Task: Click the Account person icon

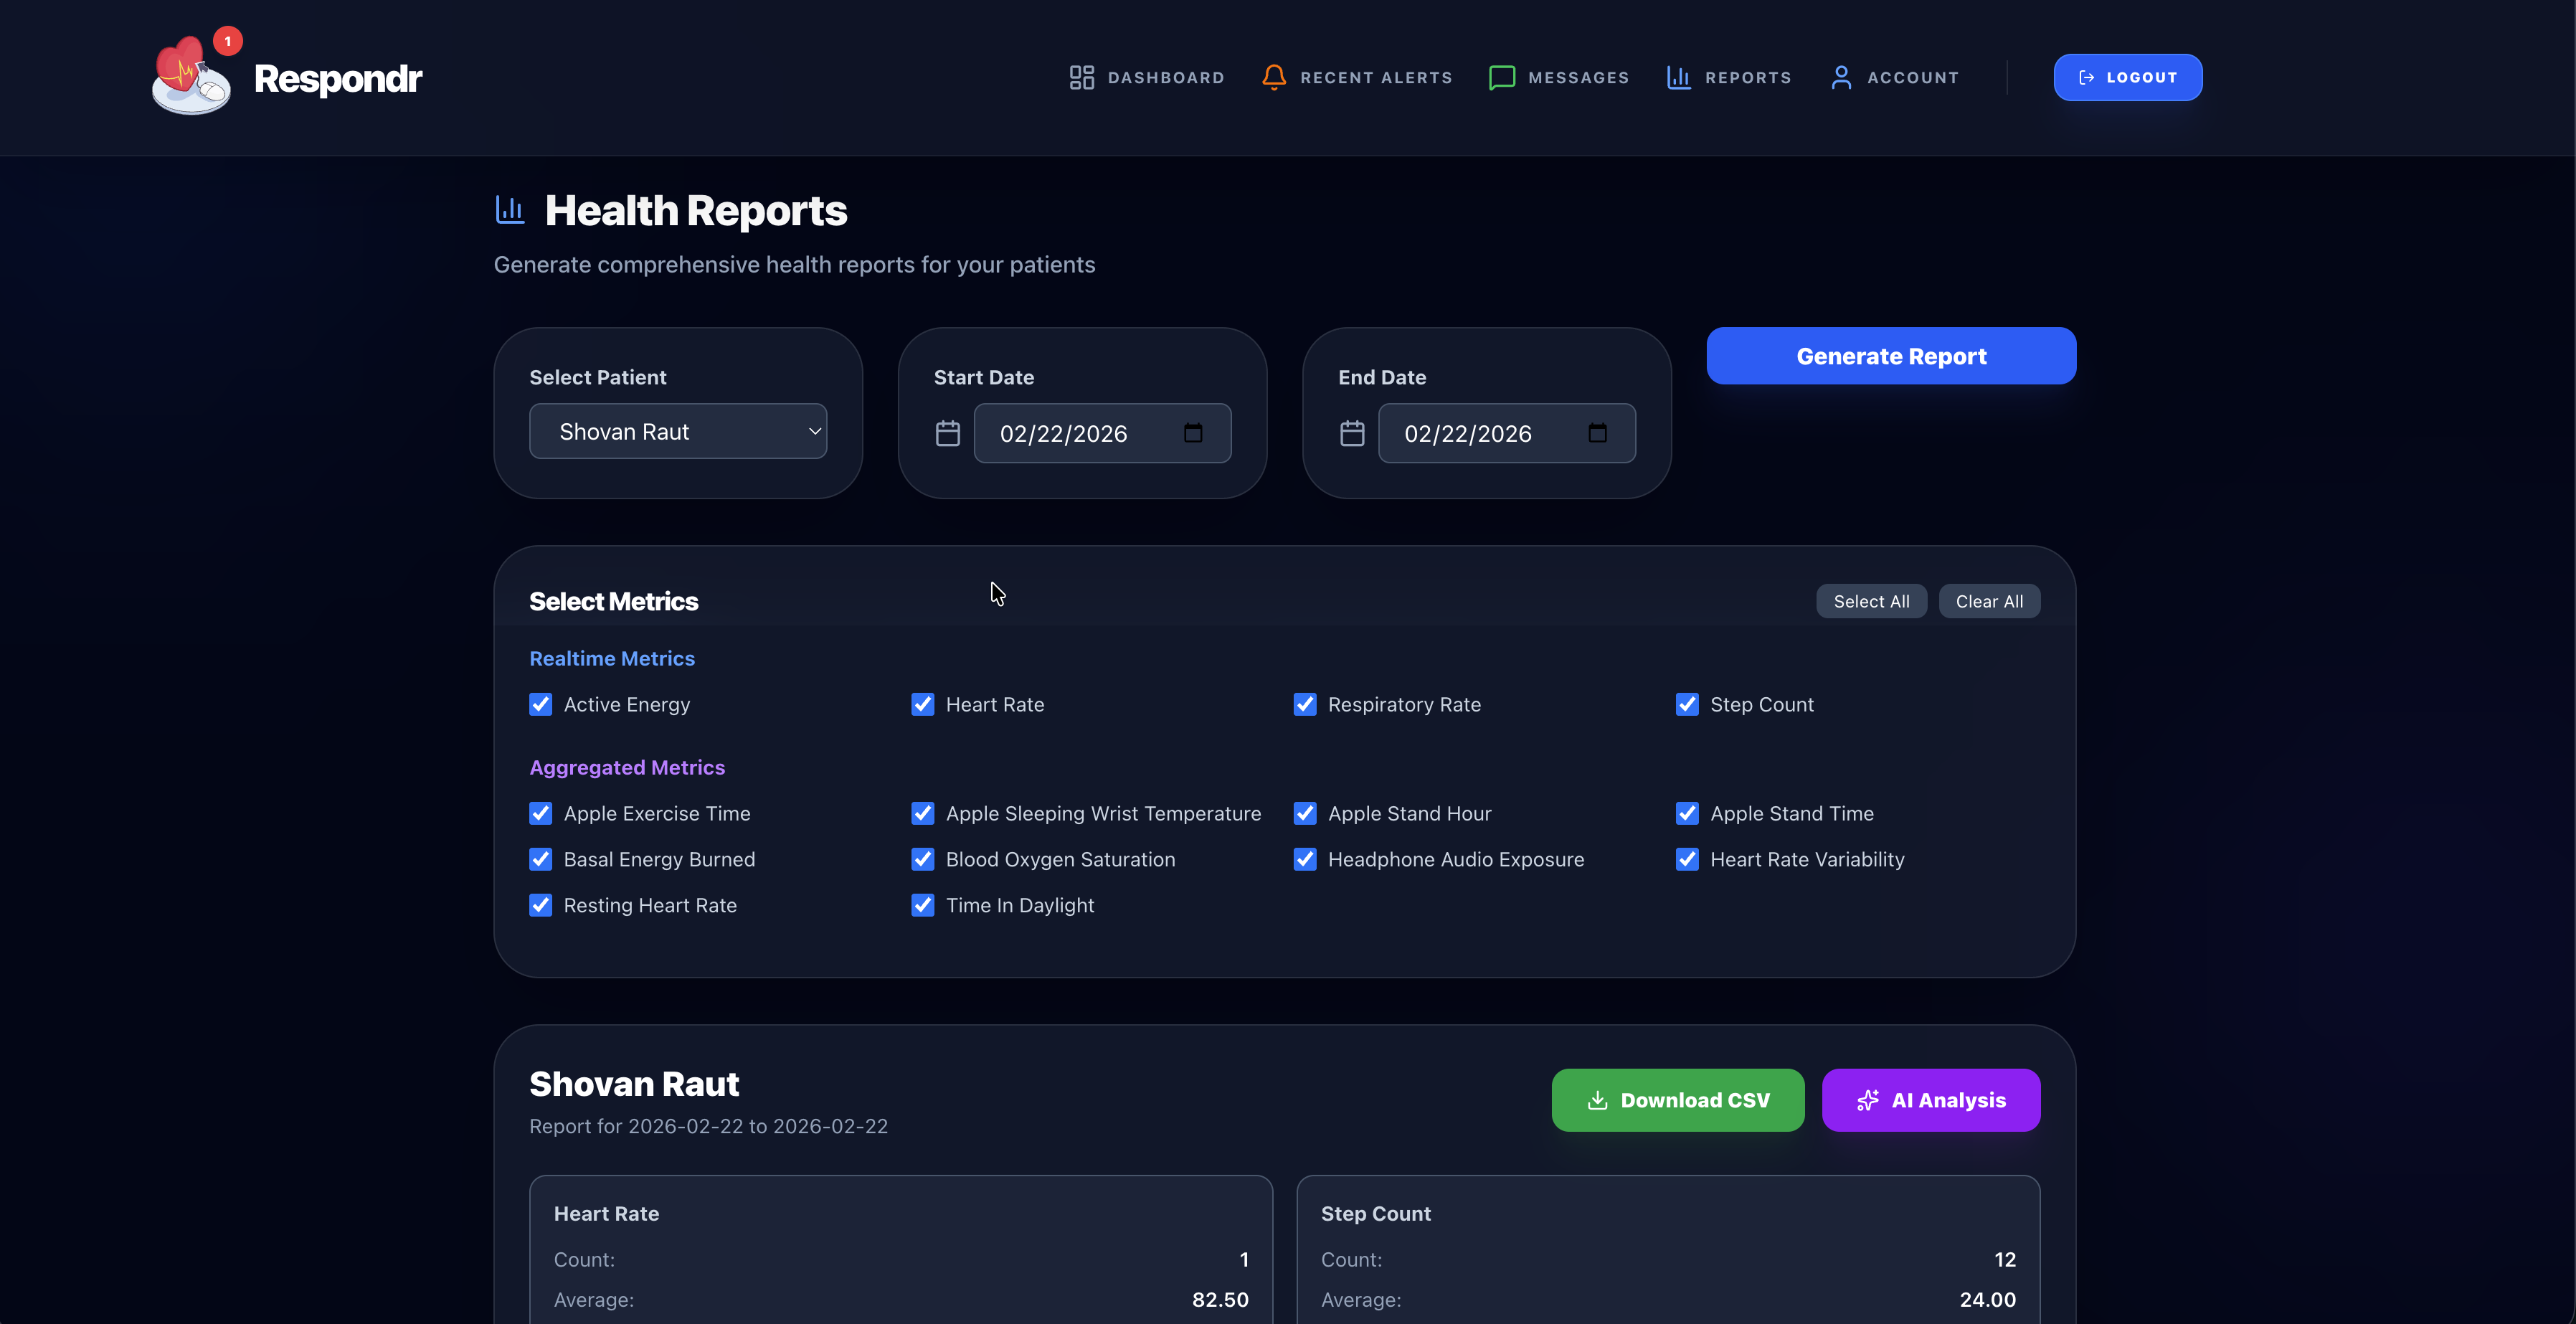Action: [x=1841, y=77]
